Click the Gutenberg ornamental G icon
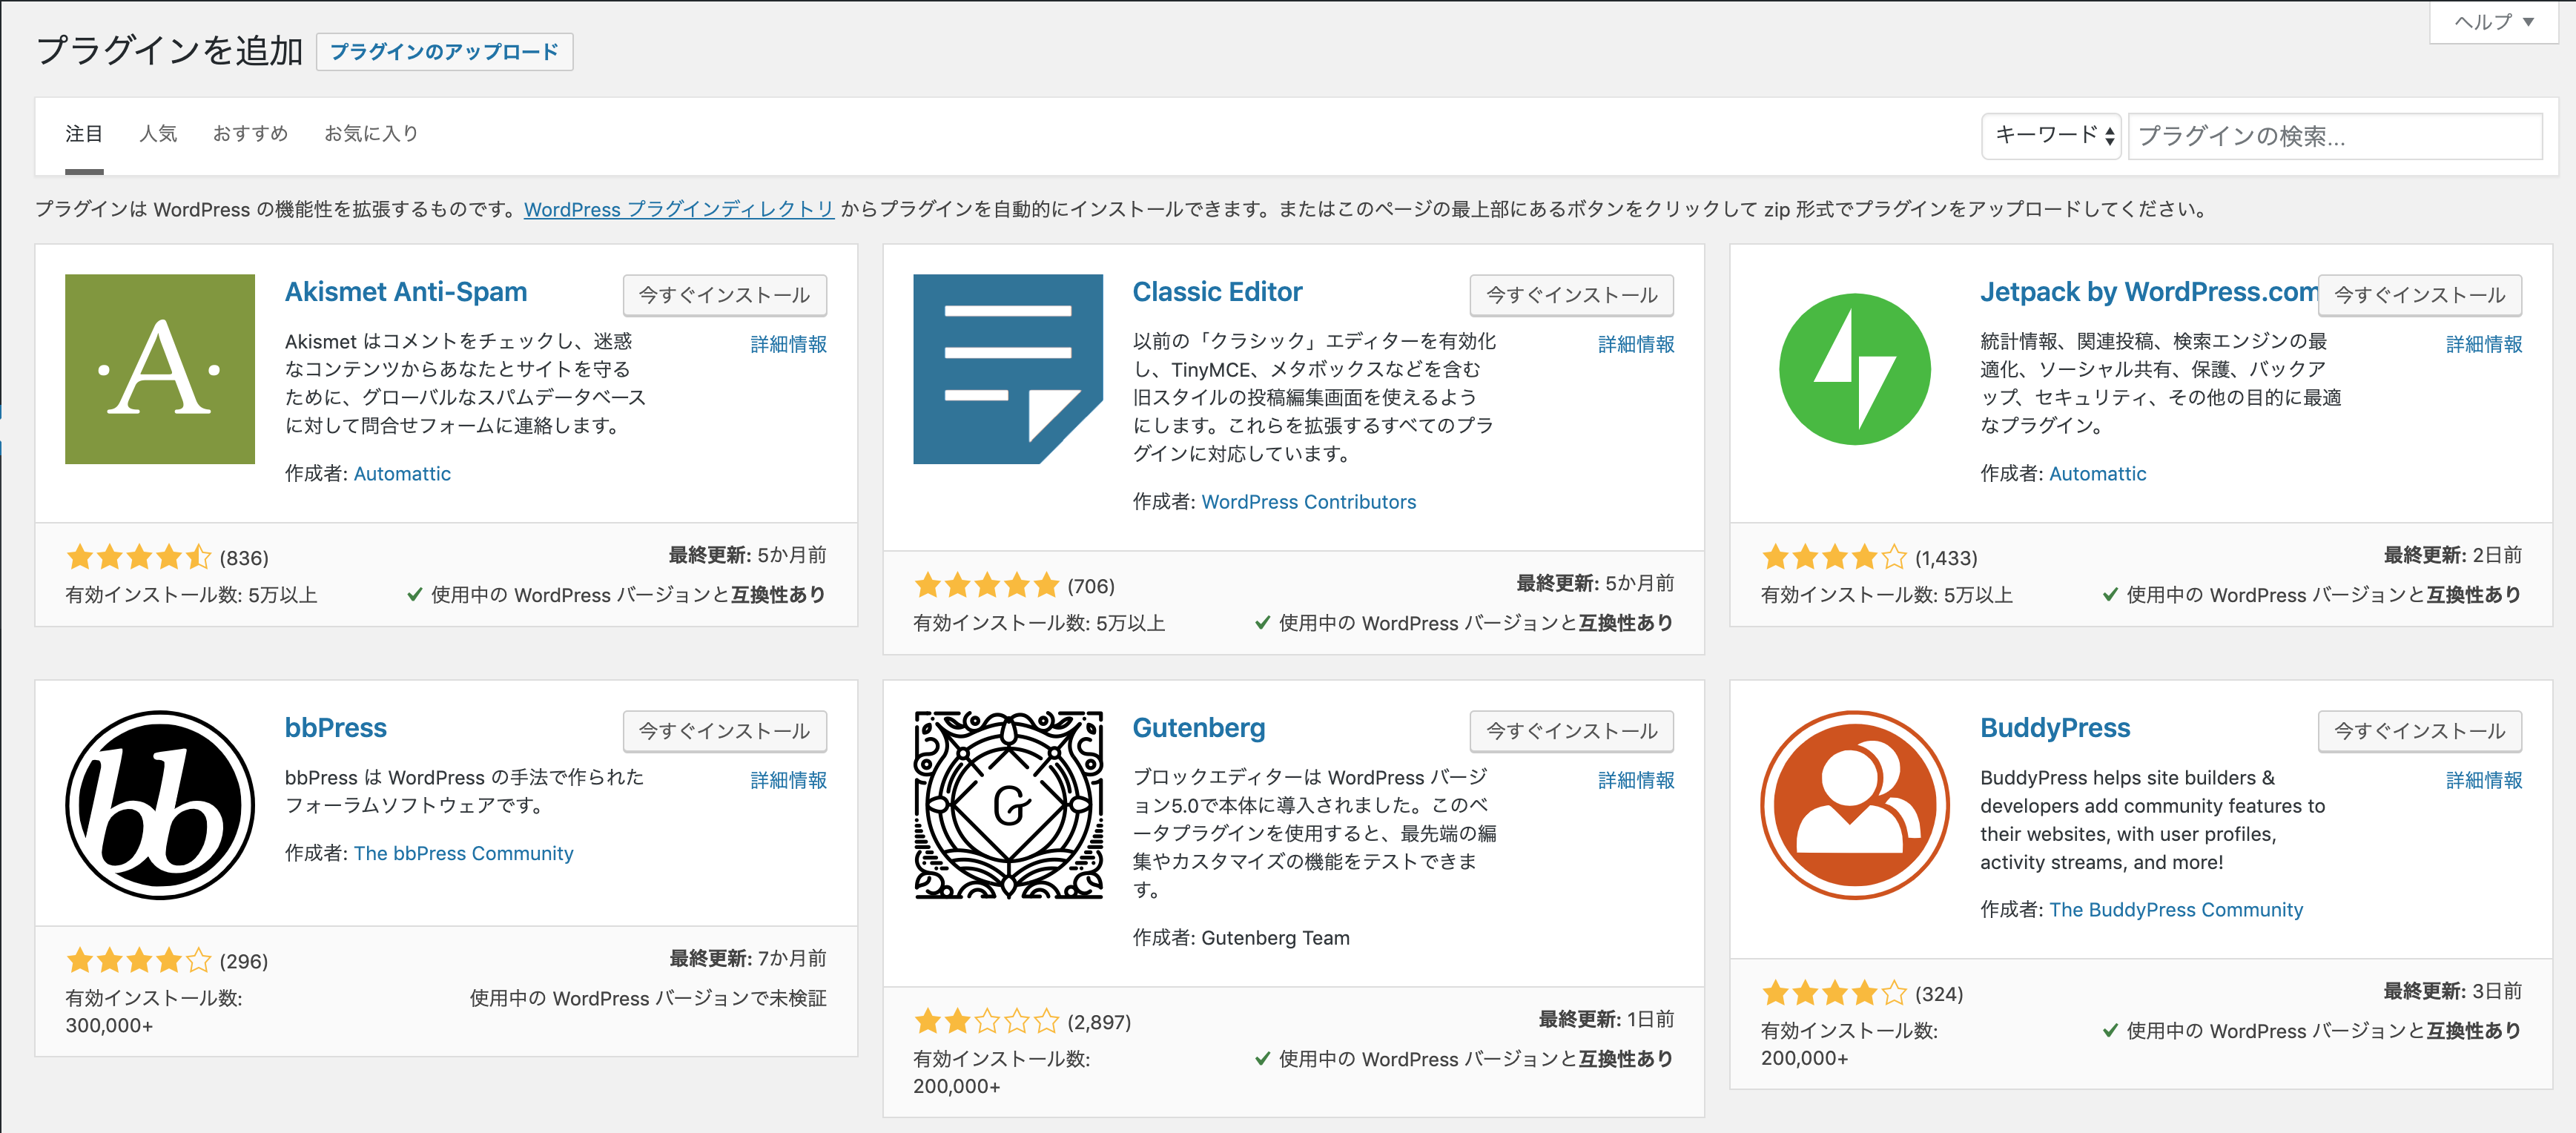The width and height of the screenshot is (2576, 1133). tap(1008, 805)
